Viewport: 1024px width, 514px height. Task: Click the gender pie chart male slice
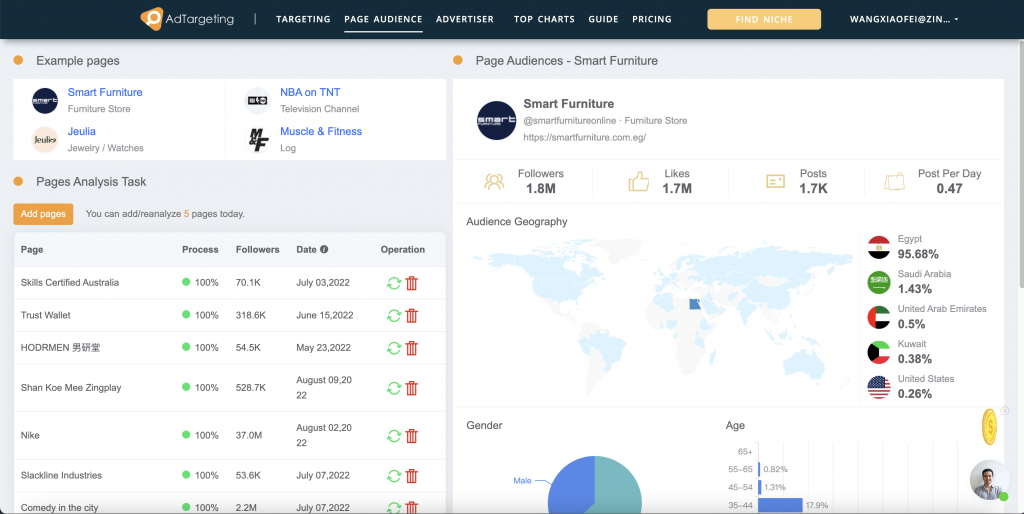[x=568, y=487]
